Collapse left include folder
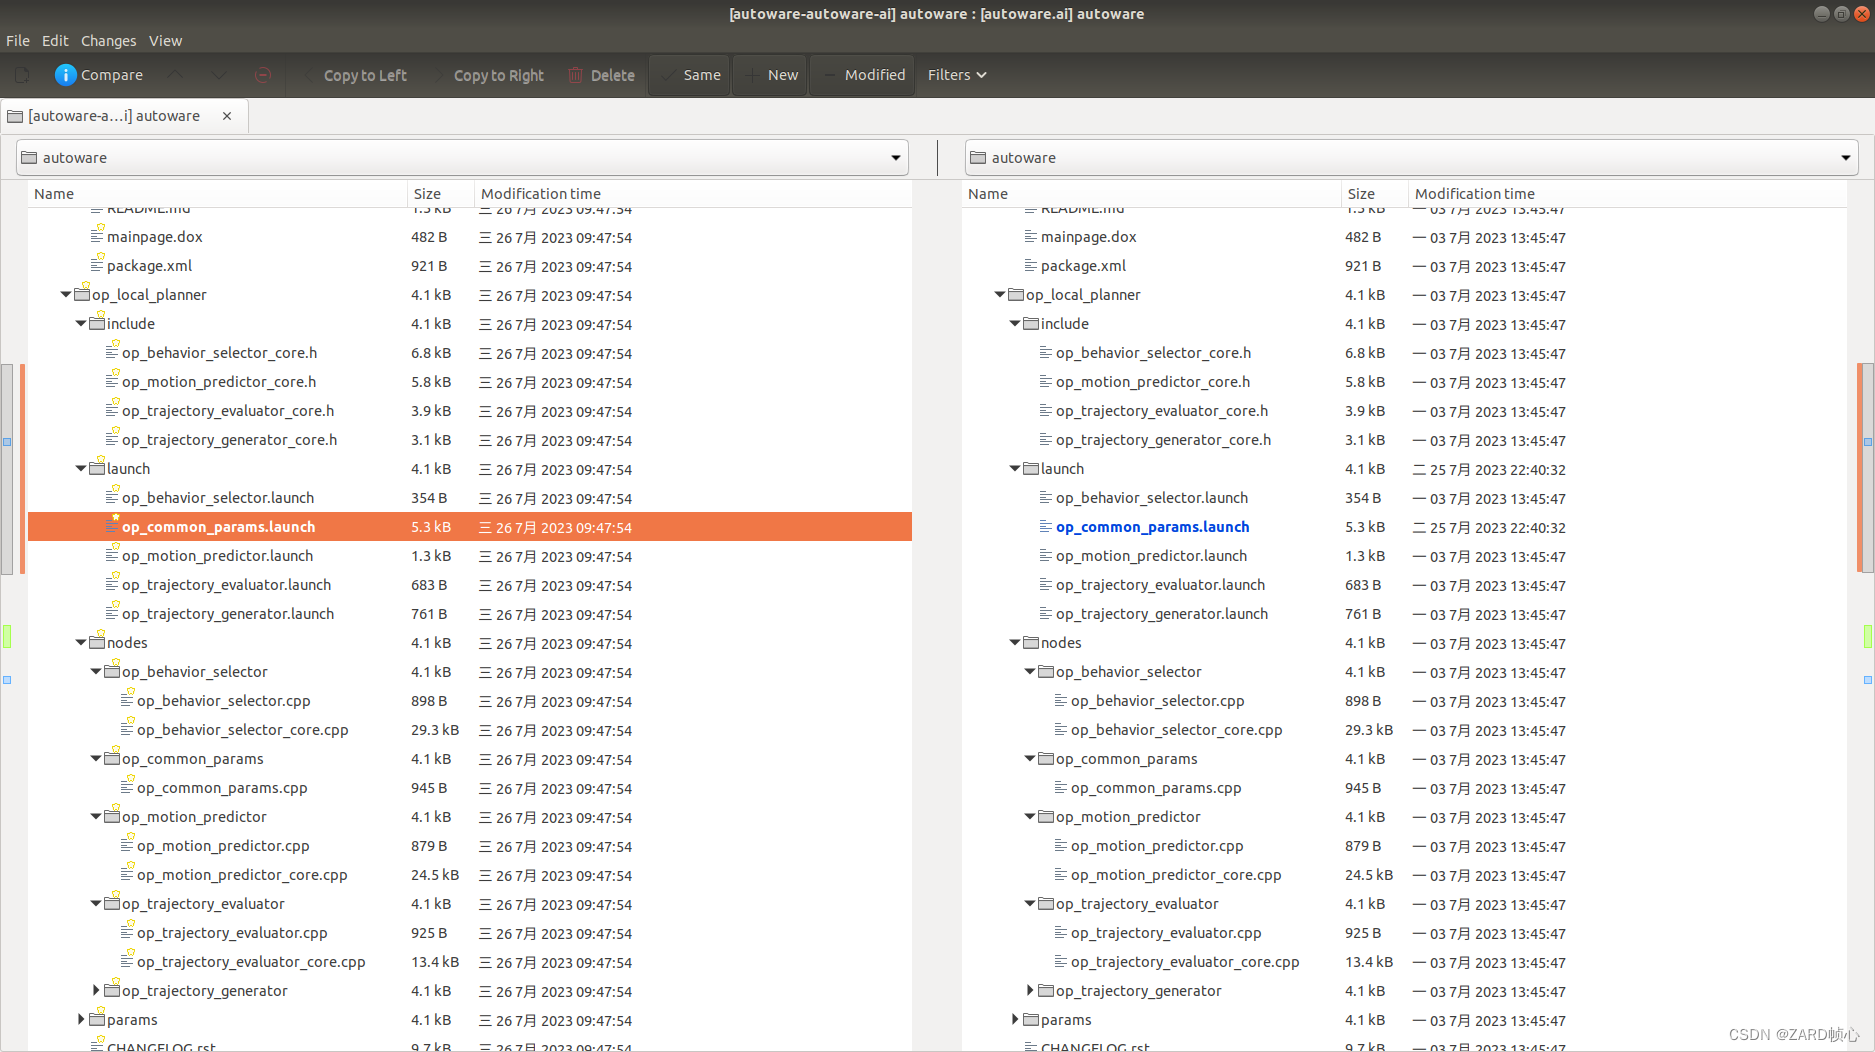The height and width of the screenshot is (1052, 1875). pos(81,323)
